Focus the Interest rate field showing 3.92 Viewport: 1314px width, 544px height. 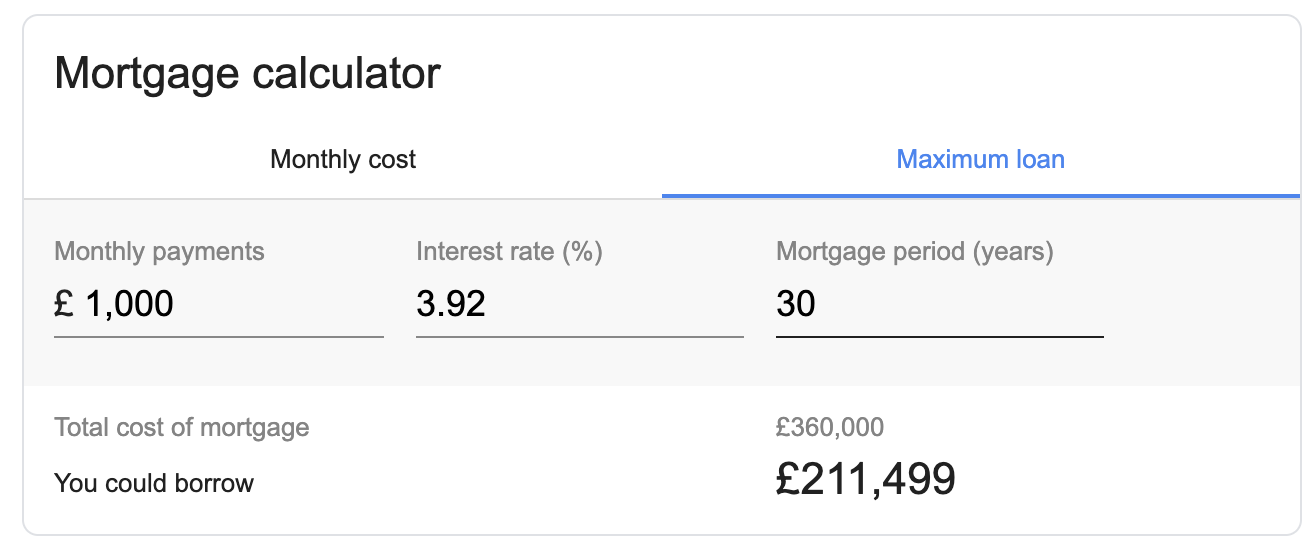click(x=578, y=303)
